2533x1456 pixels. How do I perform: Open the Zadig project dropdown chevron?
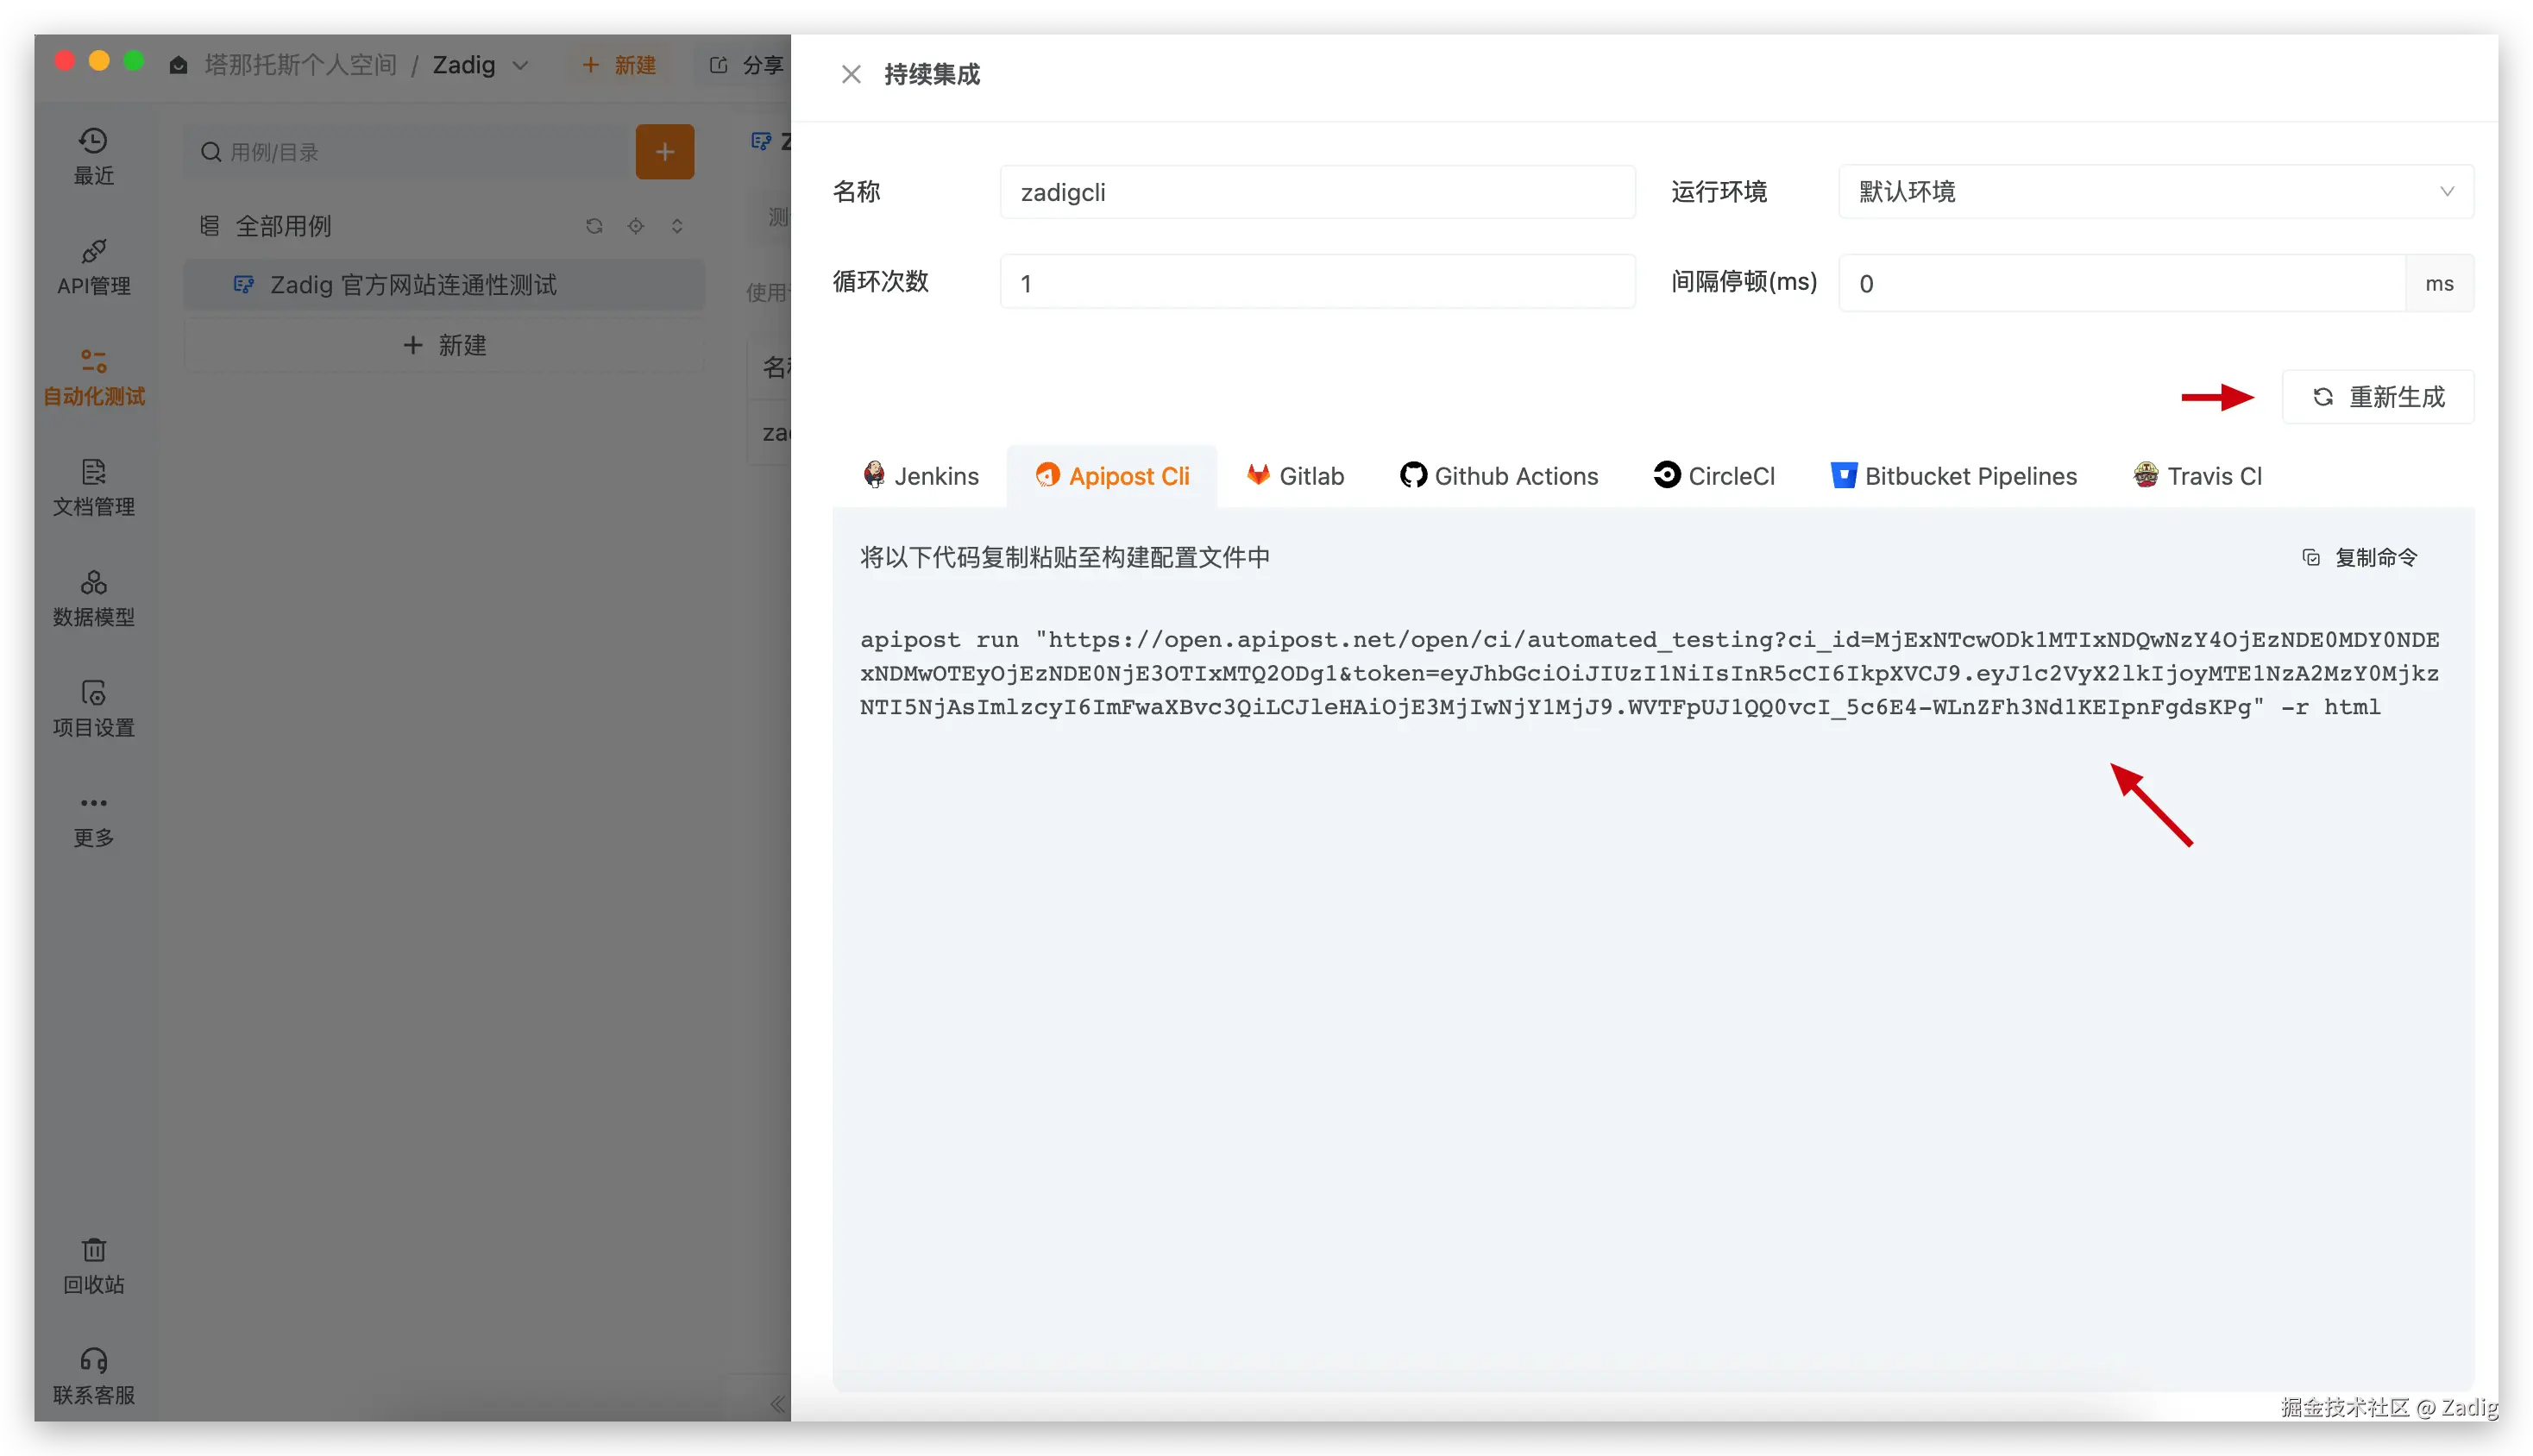(x=520, y=66)
